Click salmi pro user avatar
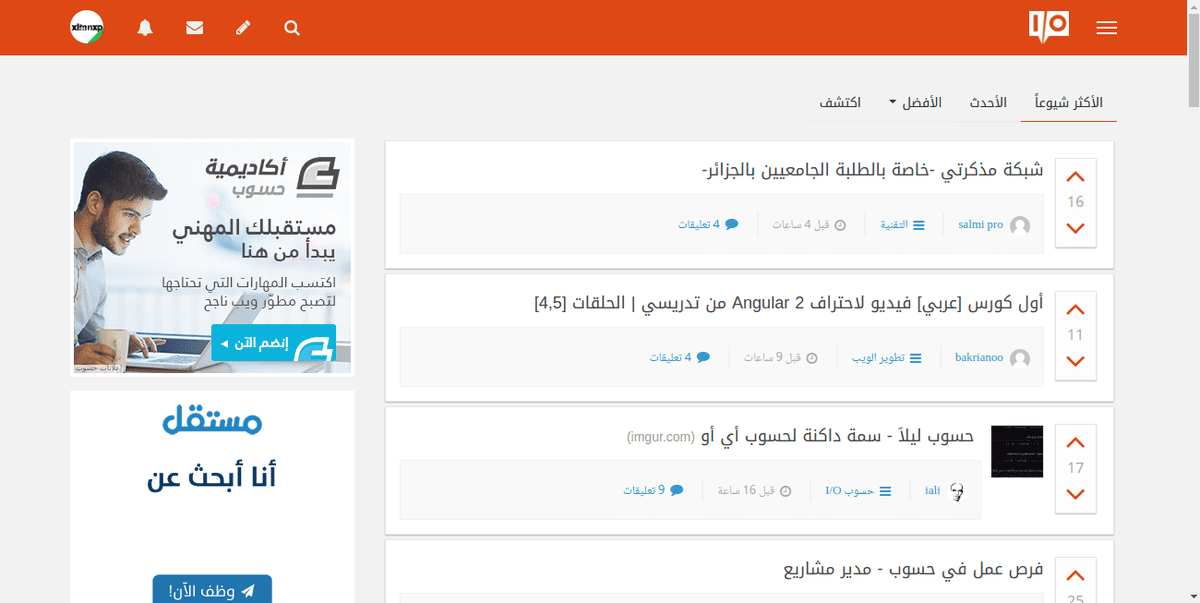Image resolution: width=1200 pixels, height=603 pixels. click(1020, 225)
